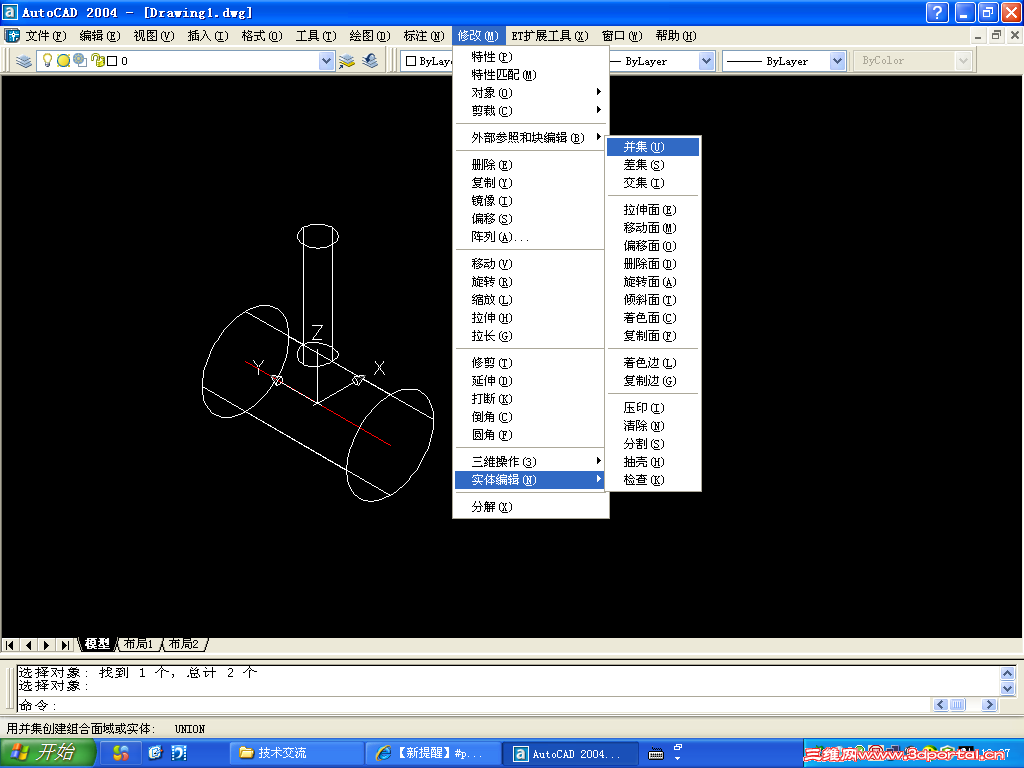Toggle the layer on/off lightbulb icon

point(47,60)
